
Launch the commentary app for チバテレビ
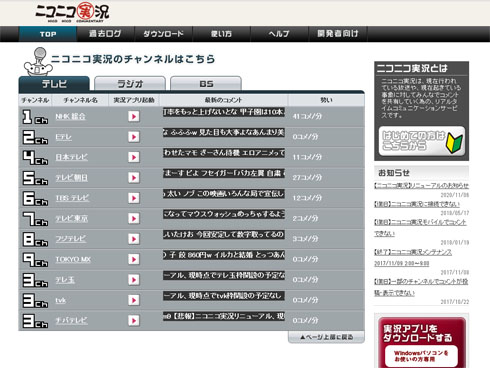point(134,320)
